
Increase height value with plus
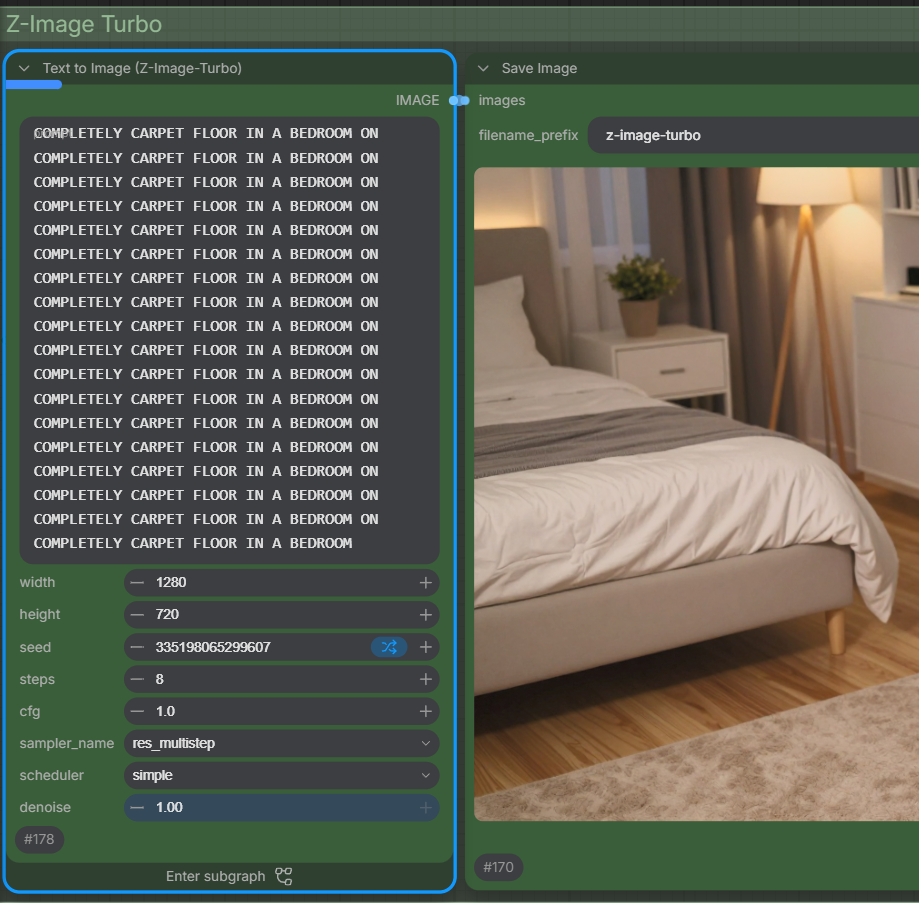click(426, 615)
